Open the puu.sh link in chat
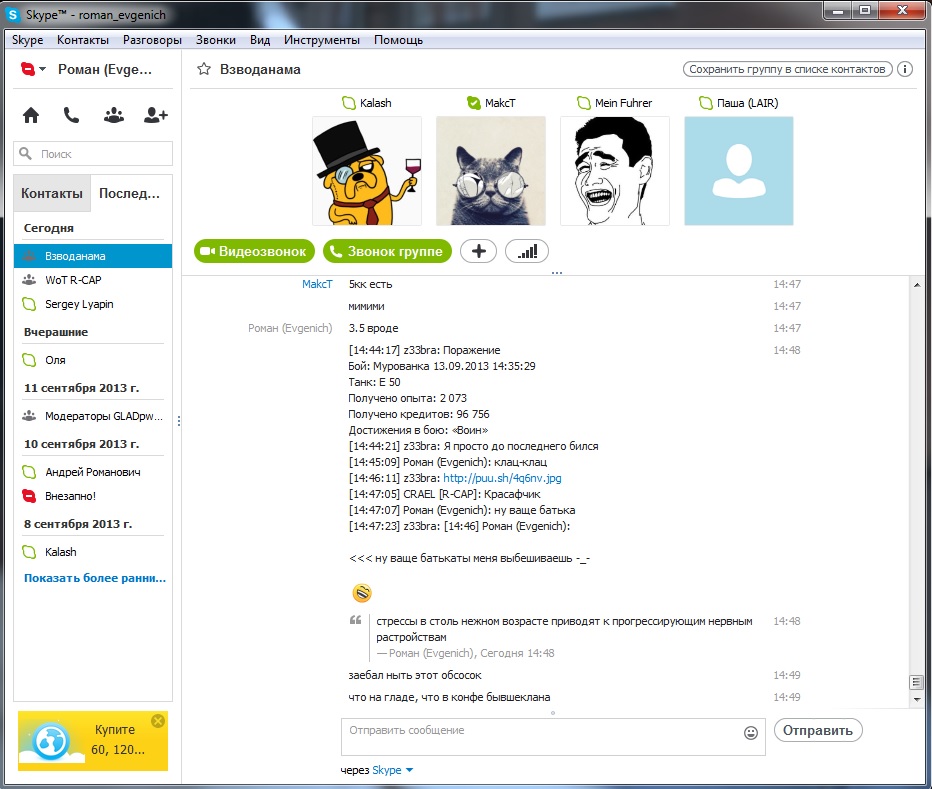The image size is (932, 789). tap(502, 478)
